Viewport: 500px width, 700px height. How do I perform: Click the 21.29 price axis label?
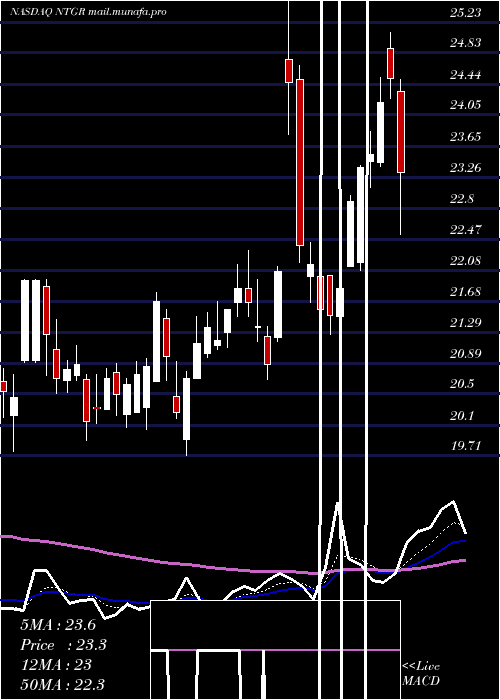(466, 323)
